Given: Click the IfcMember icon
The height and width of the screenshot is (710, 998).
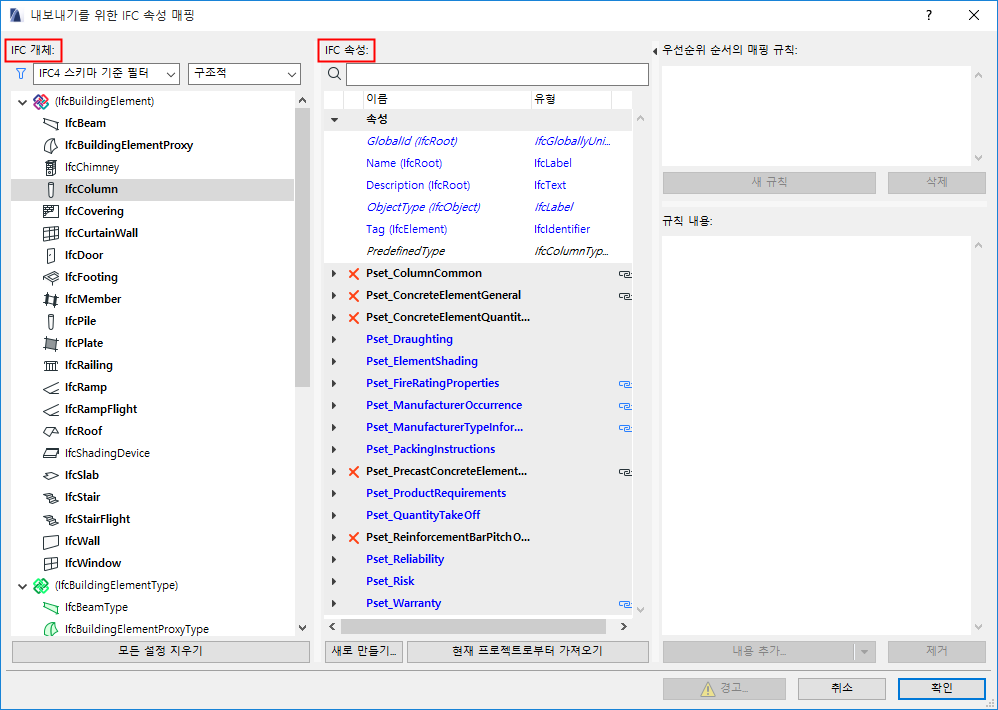Looking at the screenshot, I should (x=50, y=299).
